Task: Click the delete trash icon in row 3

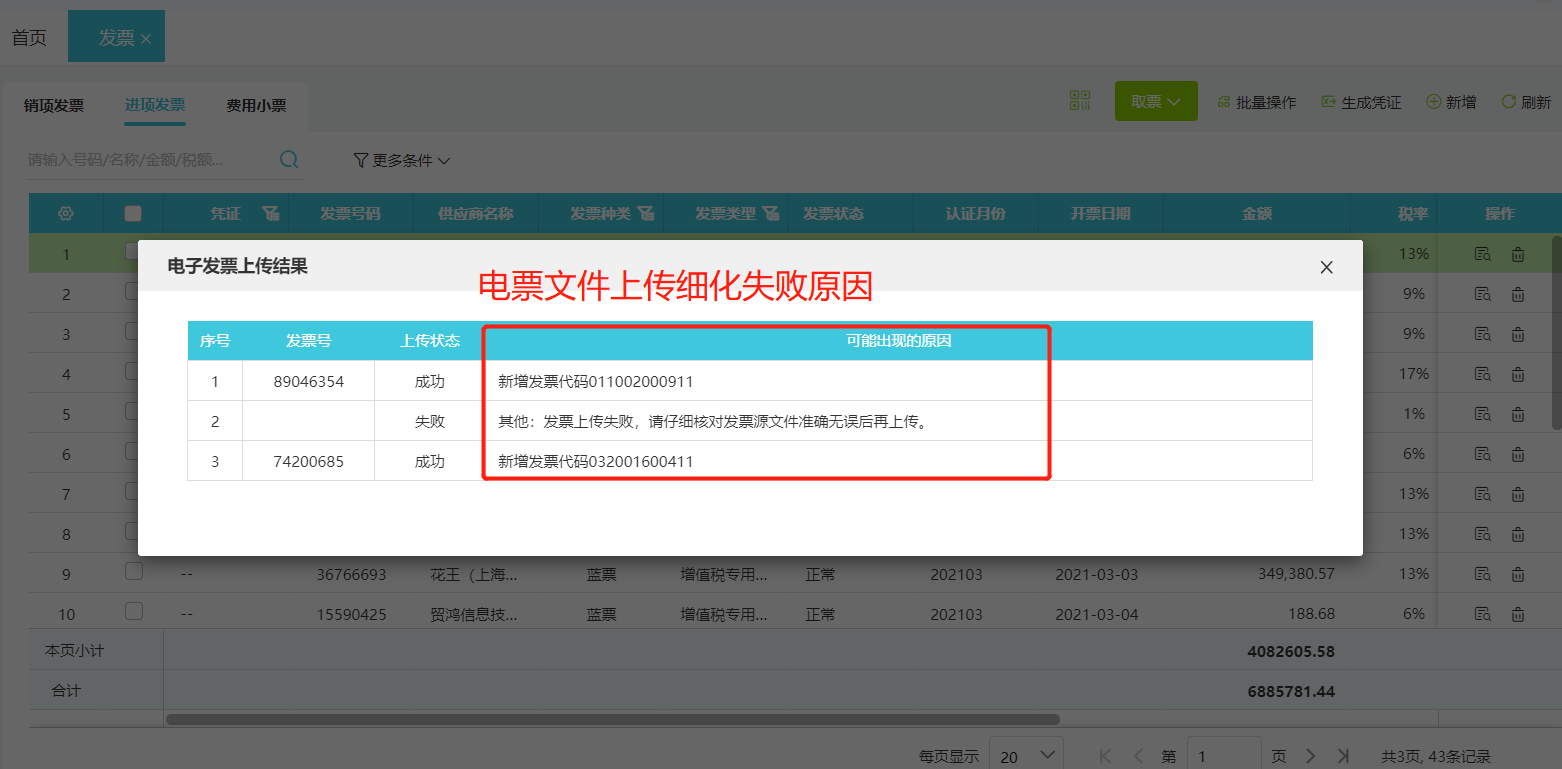Action: point(1518,334)
